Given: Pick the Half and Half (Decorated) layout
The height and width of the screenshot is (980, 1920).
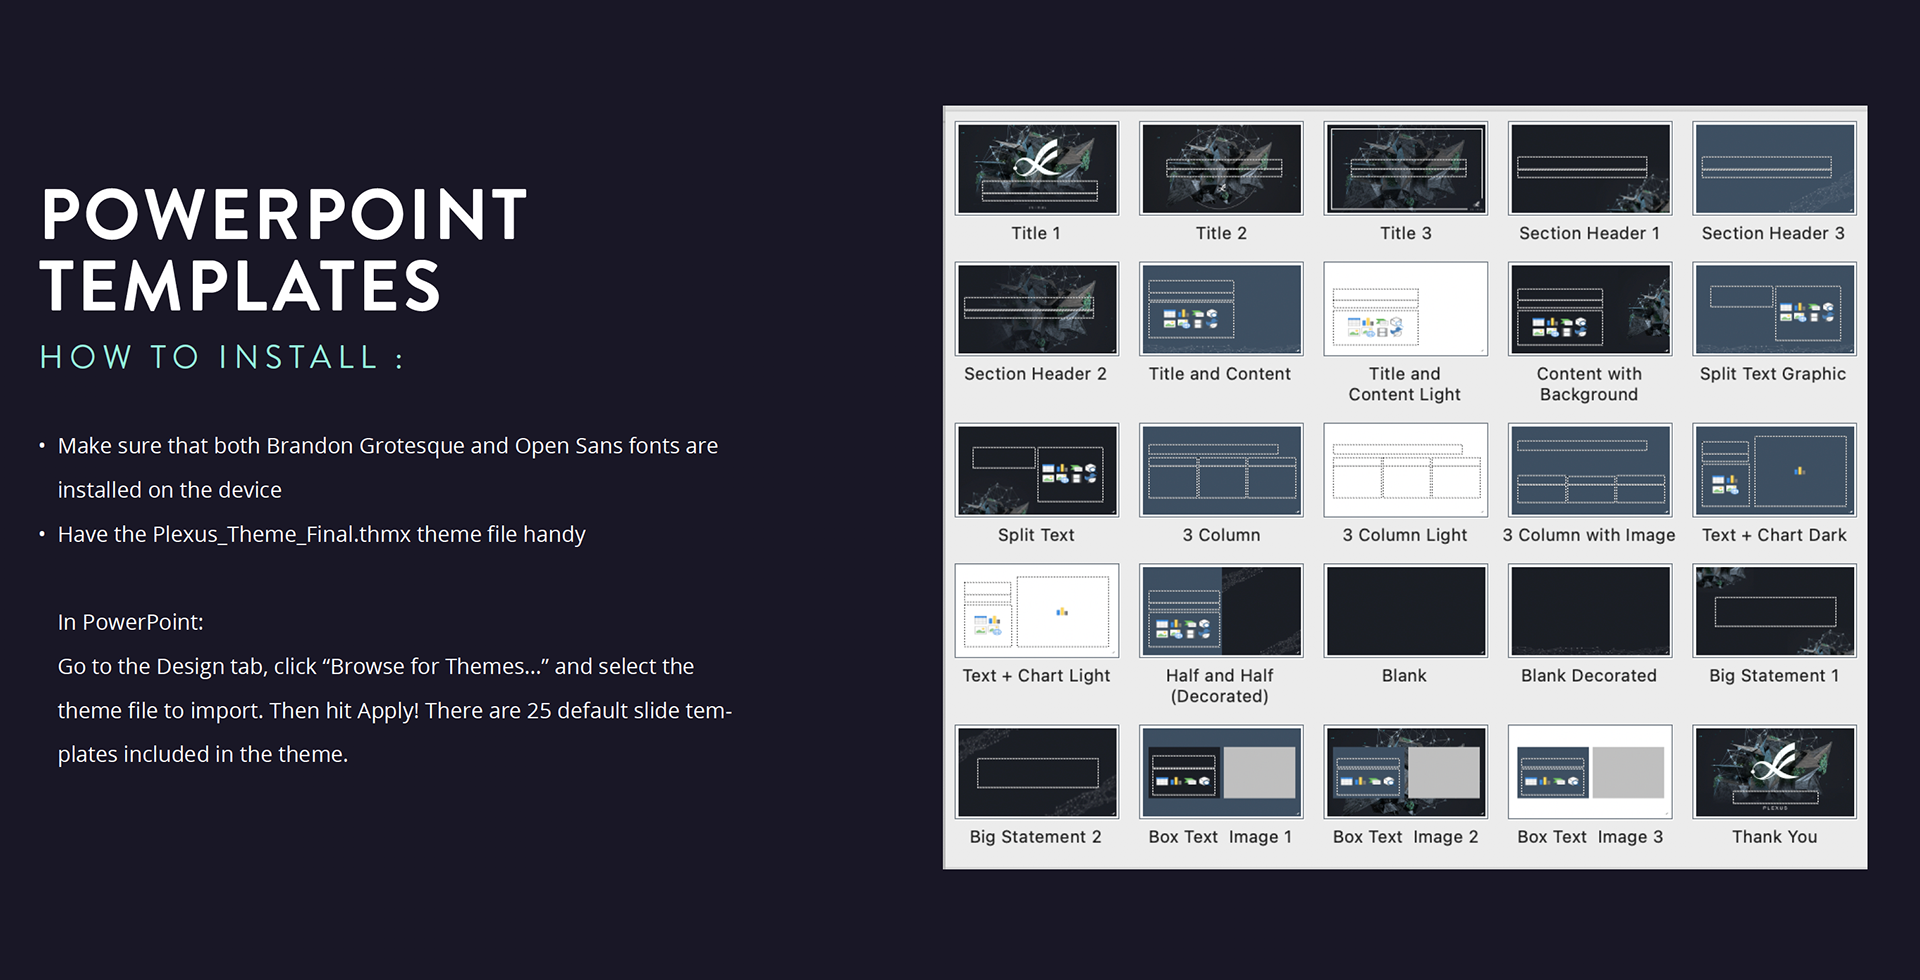Looking at the screenshot, I should 1221,611.
